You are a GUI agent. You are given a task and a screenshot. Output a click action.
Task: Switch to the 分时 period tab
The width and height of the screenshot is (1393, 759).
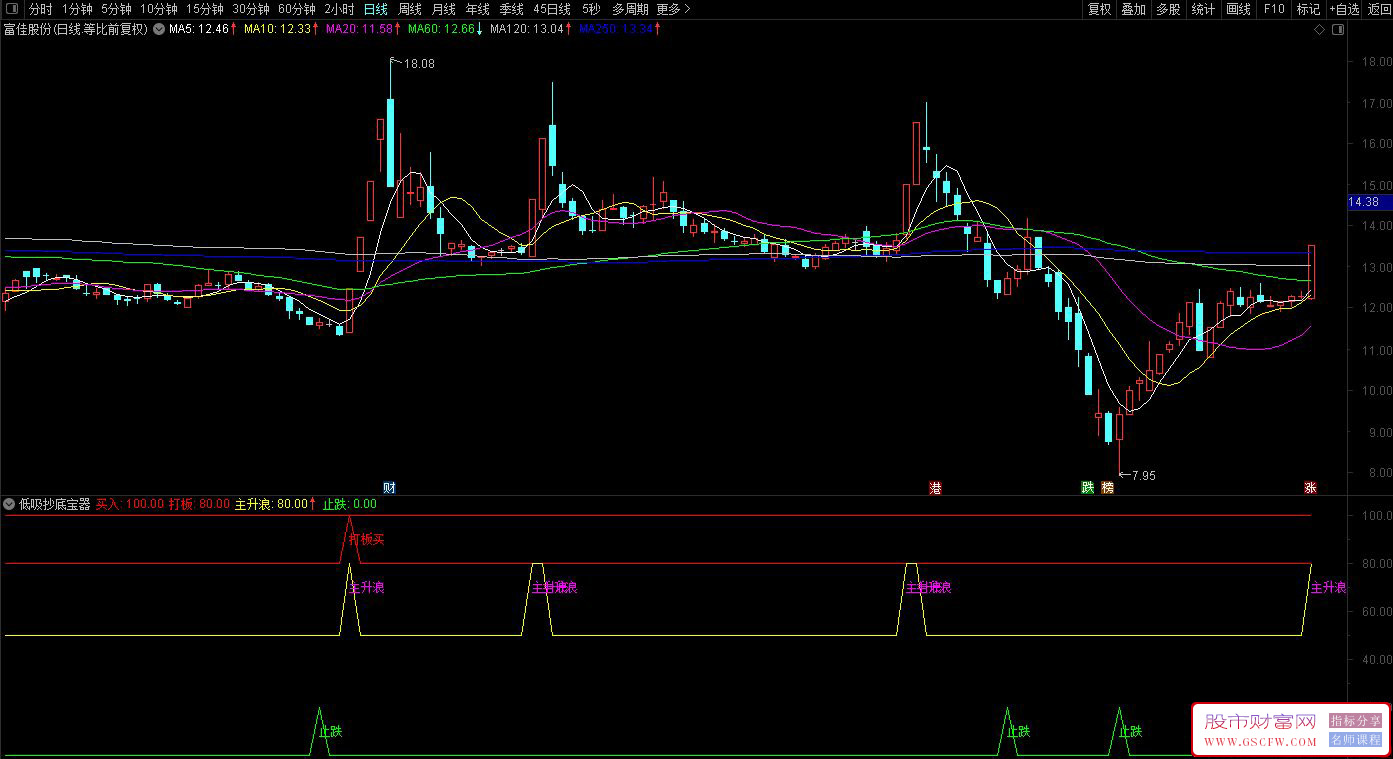tap(41, 9)
